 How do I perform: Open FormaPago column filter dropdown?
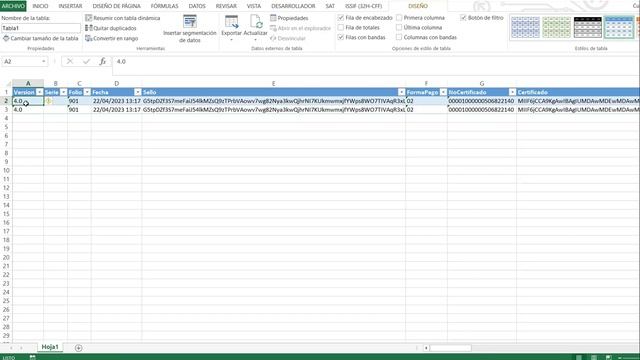point(443,92)
